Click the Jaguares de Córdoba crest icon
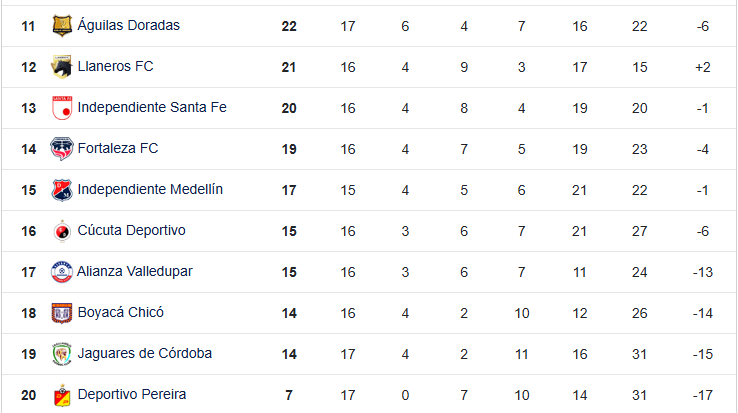Viewport: 738px width, 413px height. 62,354
